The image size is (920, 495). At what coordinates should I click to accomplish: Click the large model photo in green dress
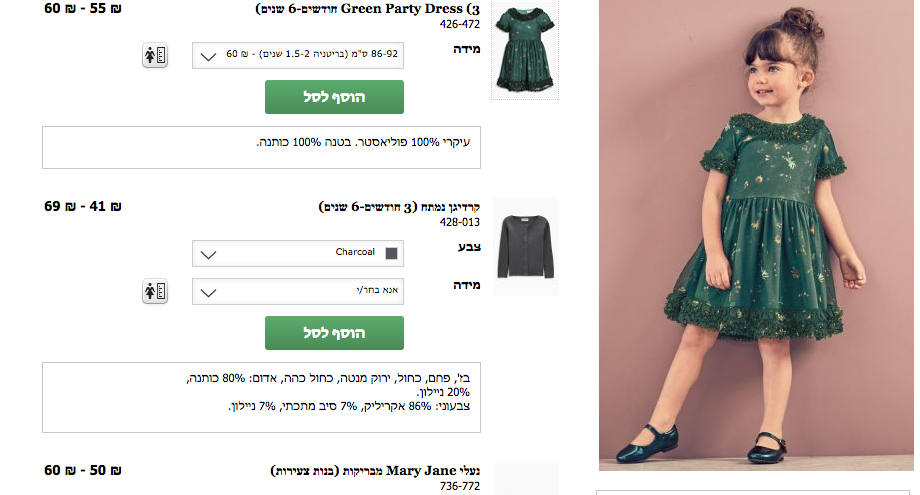click(x=755, y=235)
